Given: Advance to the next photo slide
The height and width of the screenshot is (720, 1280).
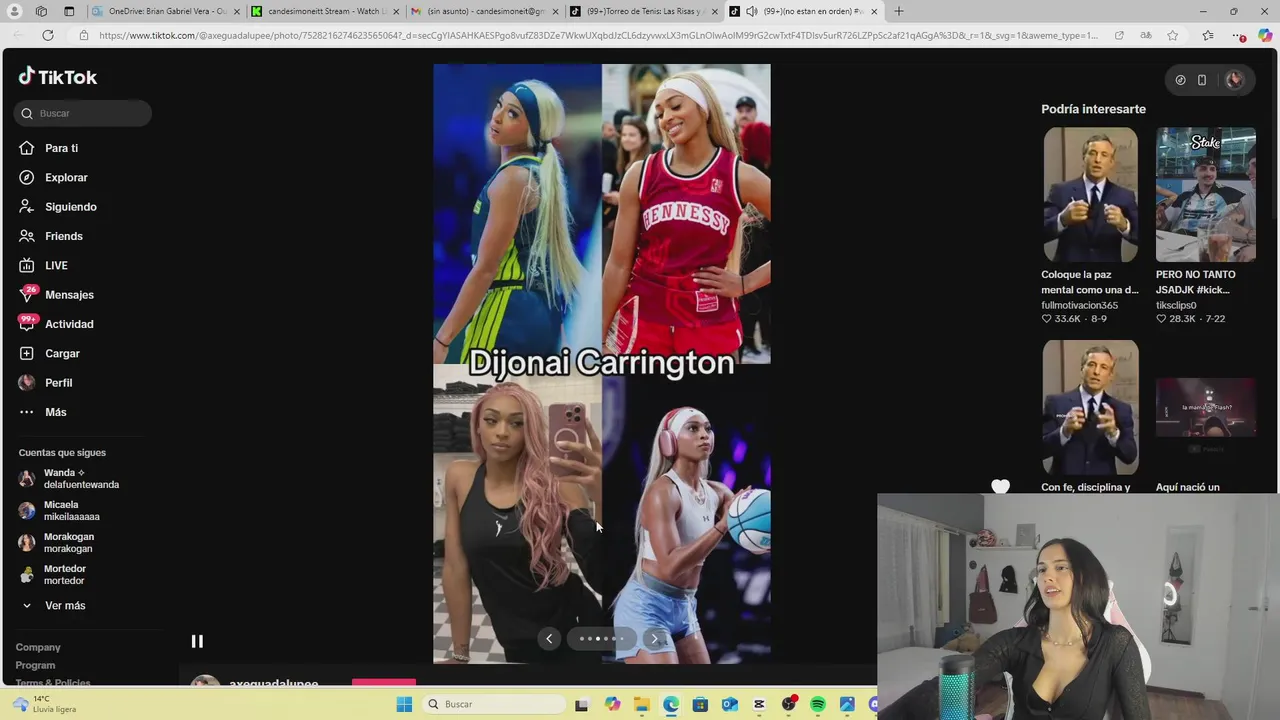Looking at the screenshot, I should [654, 638].
